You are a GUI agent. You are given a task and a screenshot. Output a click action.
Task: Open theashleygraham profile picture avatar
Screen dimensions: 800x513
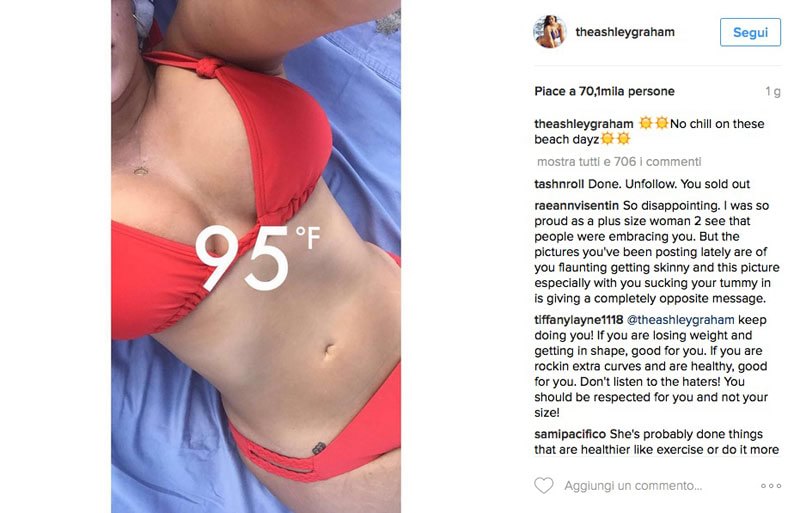pyautogui.click(x=549, y=32)
